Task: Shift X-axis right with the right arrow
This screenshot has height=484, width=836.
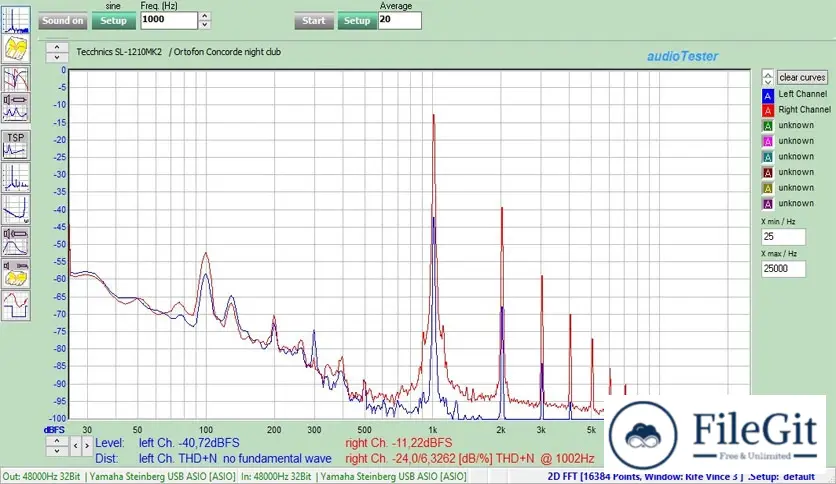Action: [86, 446]
